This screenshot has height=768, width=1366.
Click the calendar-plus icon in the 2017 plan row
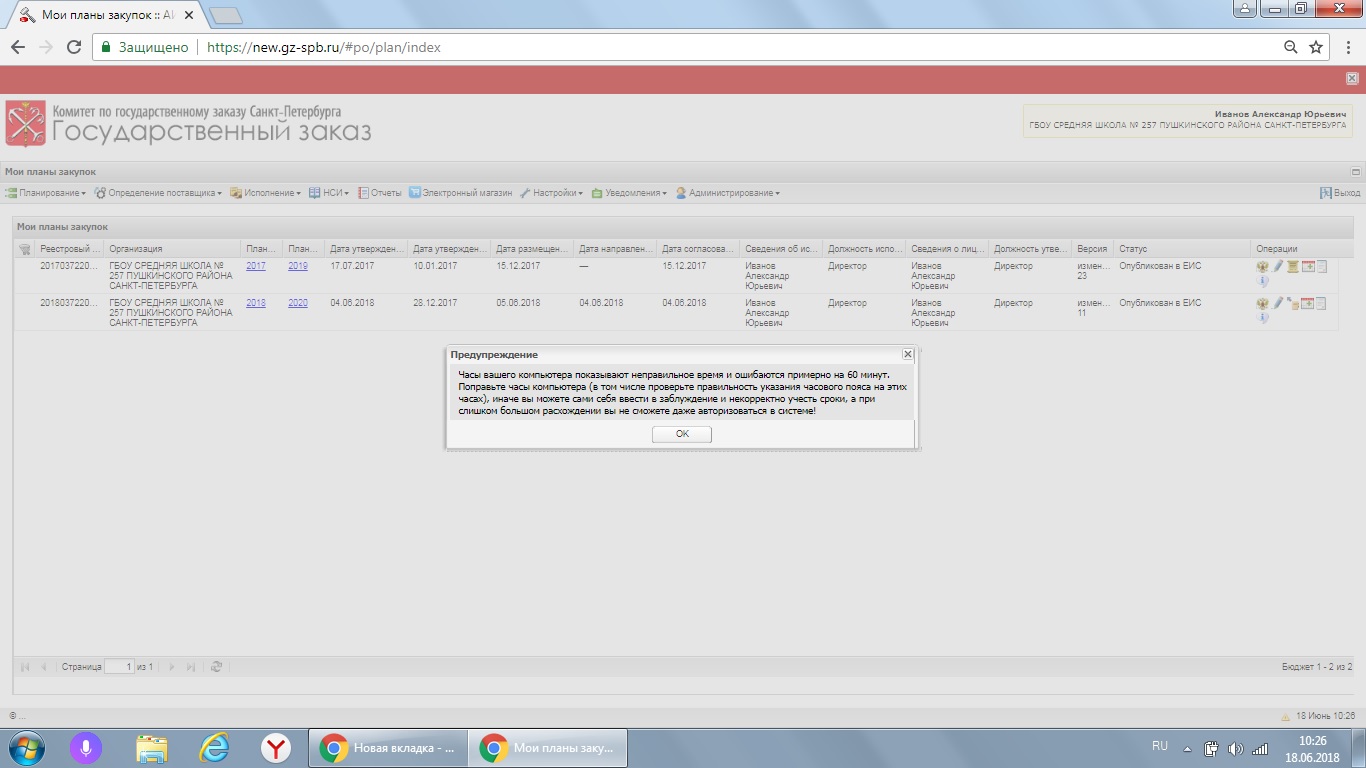pos(1307,266)
